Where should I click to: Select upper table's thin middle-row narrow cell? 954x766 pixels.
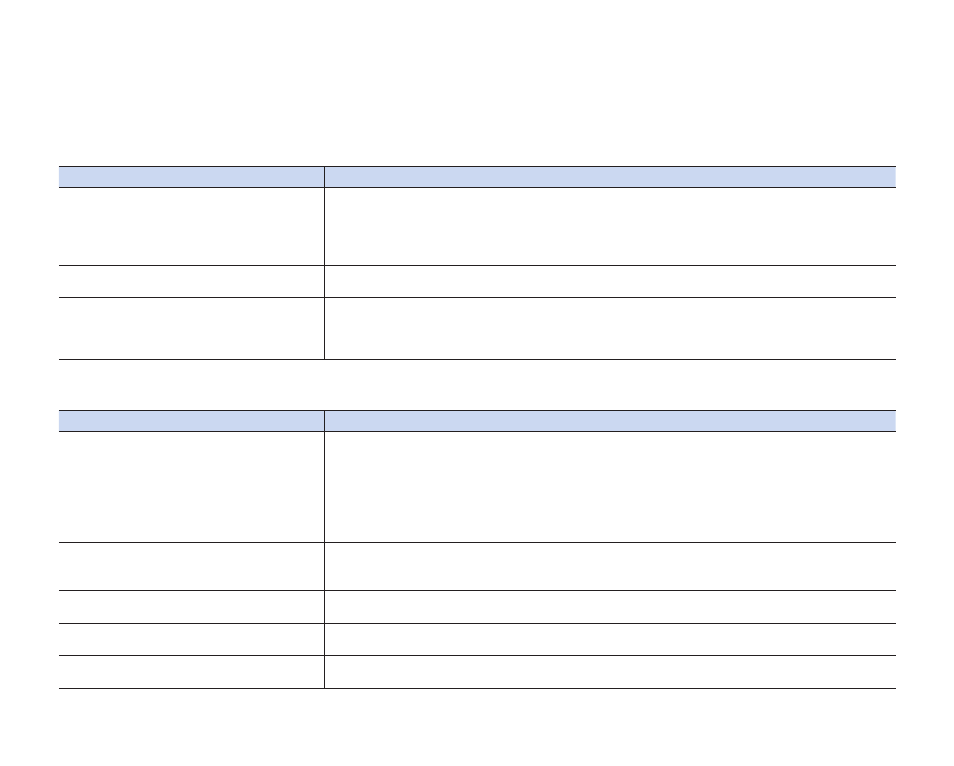191,282
